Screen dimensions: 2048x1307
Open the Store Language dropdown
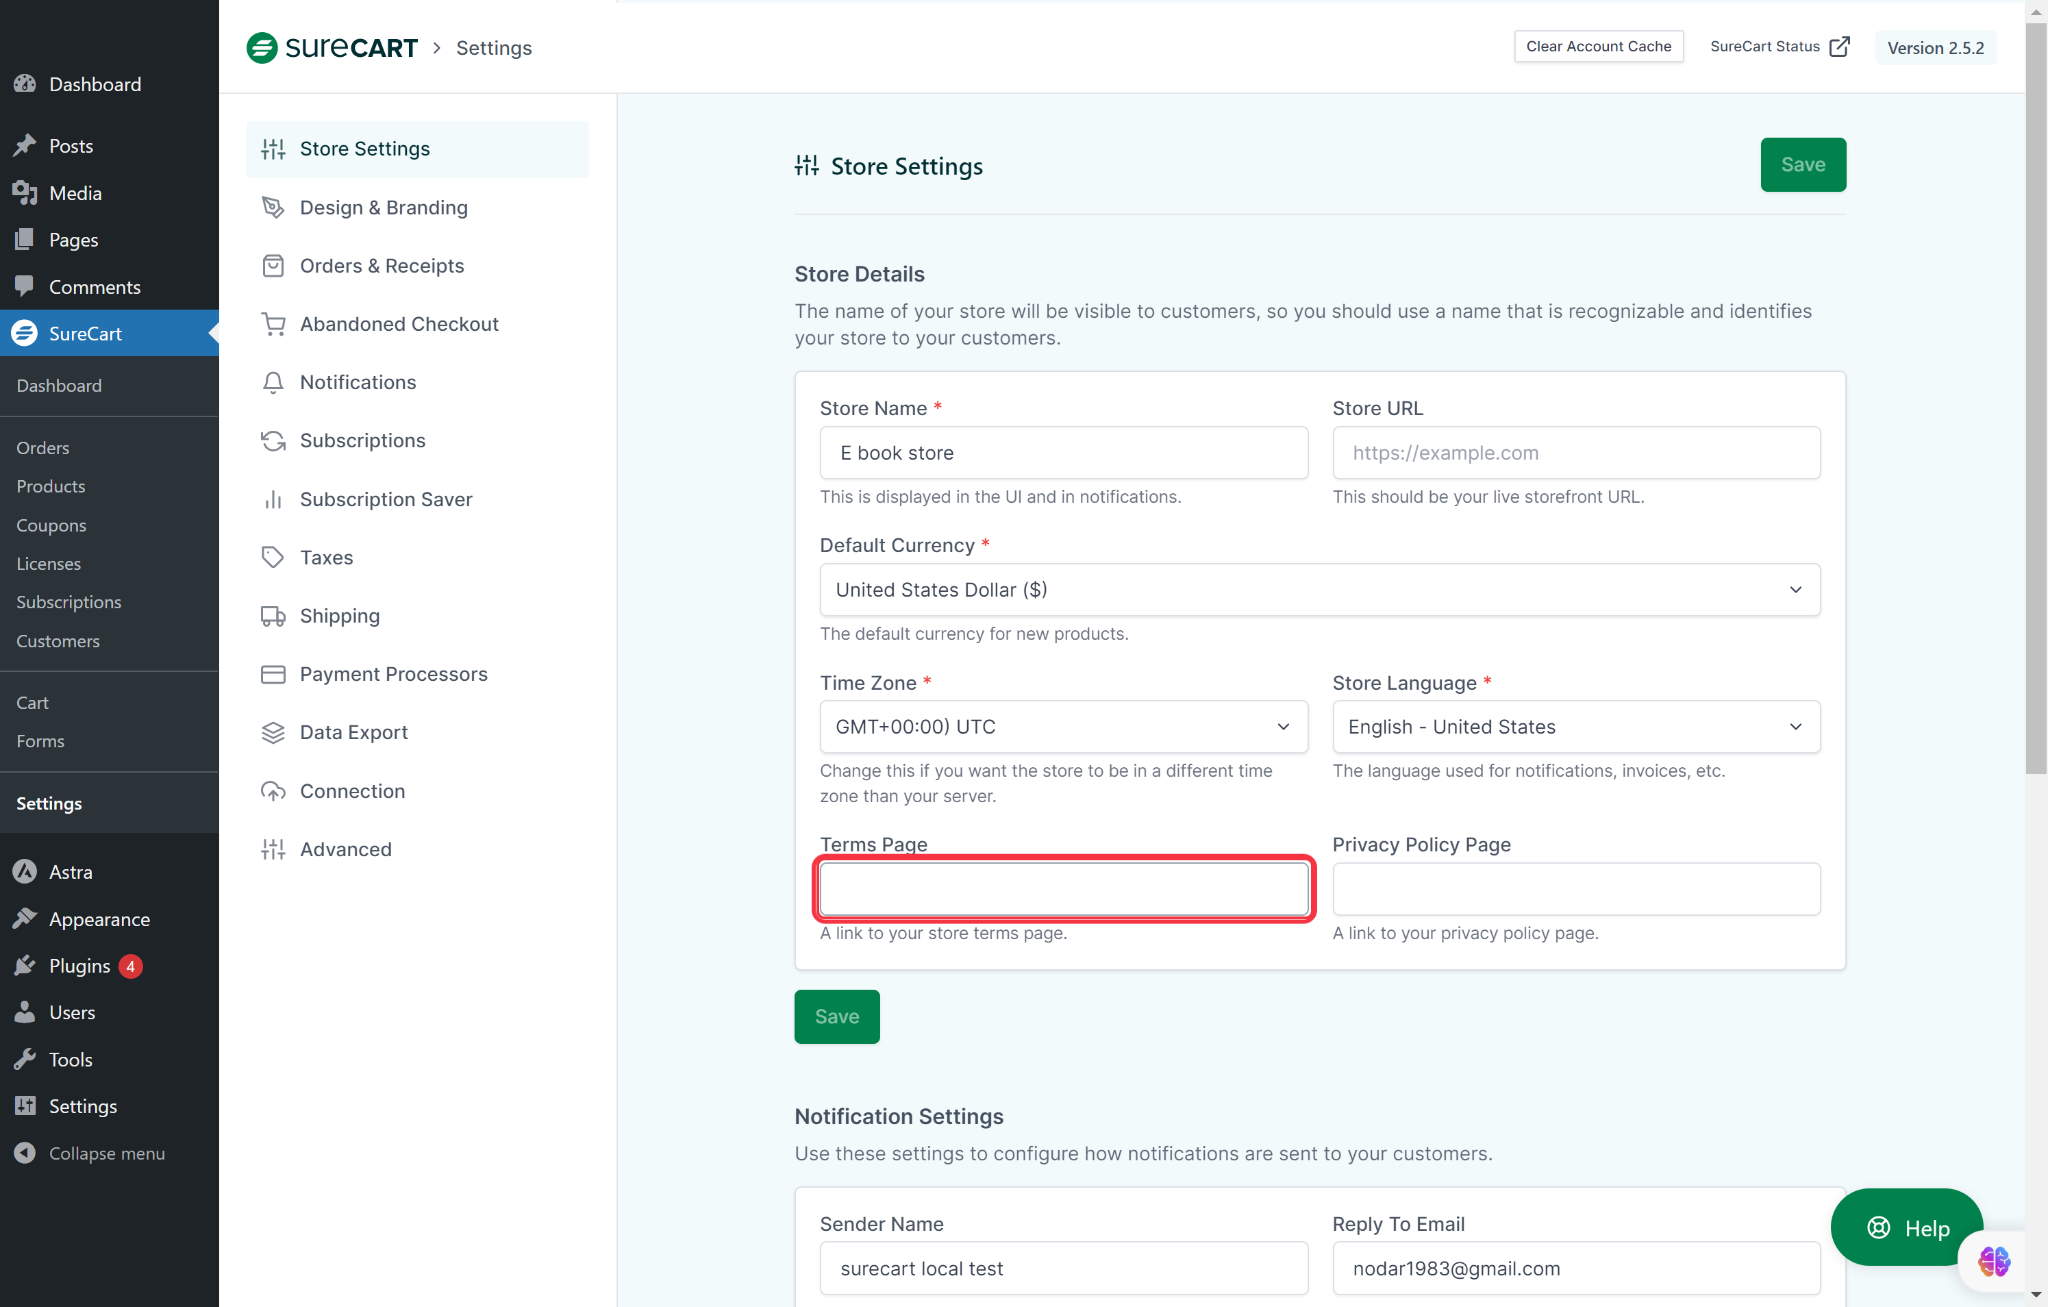[x=1575, y=727]
